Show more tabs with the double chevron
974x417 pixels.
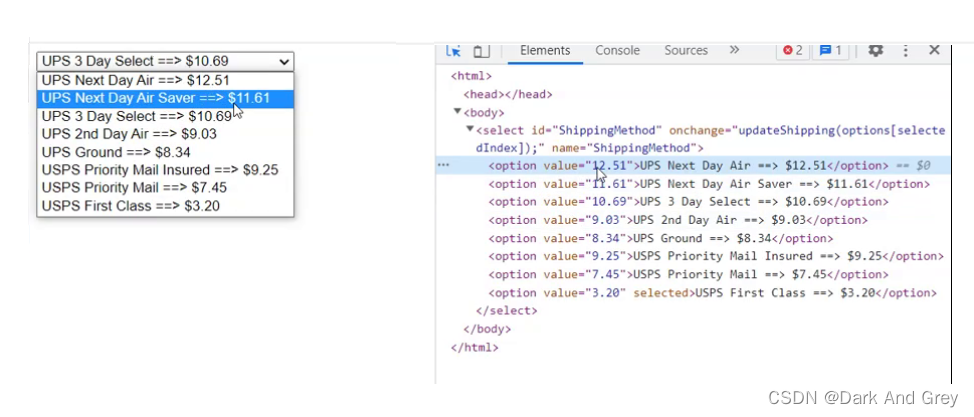(734, 50)
